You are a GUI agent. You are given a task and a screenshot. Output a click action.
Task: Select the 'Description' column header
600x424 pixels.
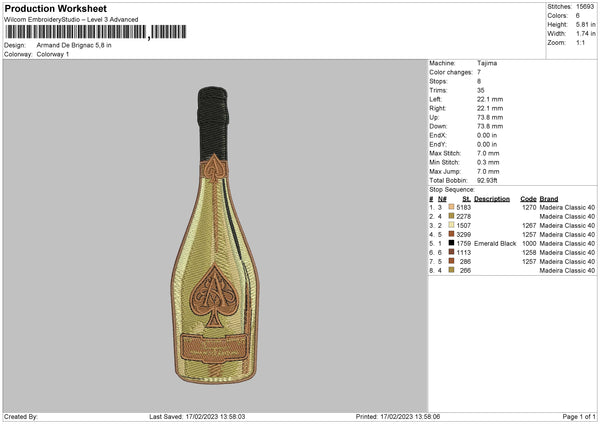click(492, 199)
